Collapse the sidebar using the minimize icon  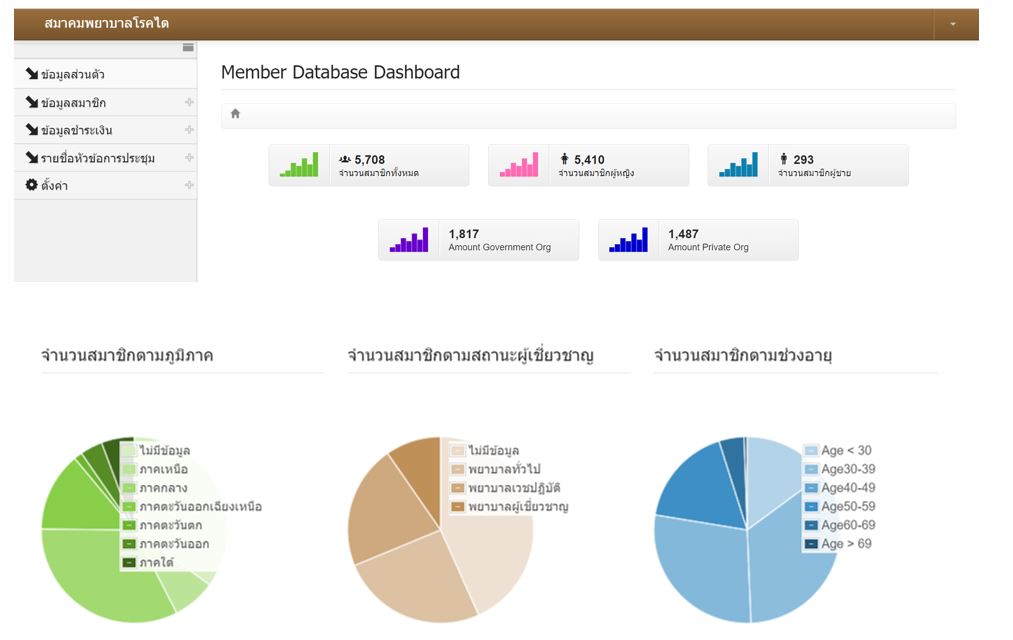pyautogui.click(x=188, y=48)
